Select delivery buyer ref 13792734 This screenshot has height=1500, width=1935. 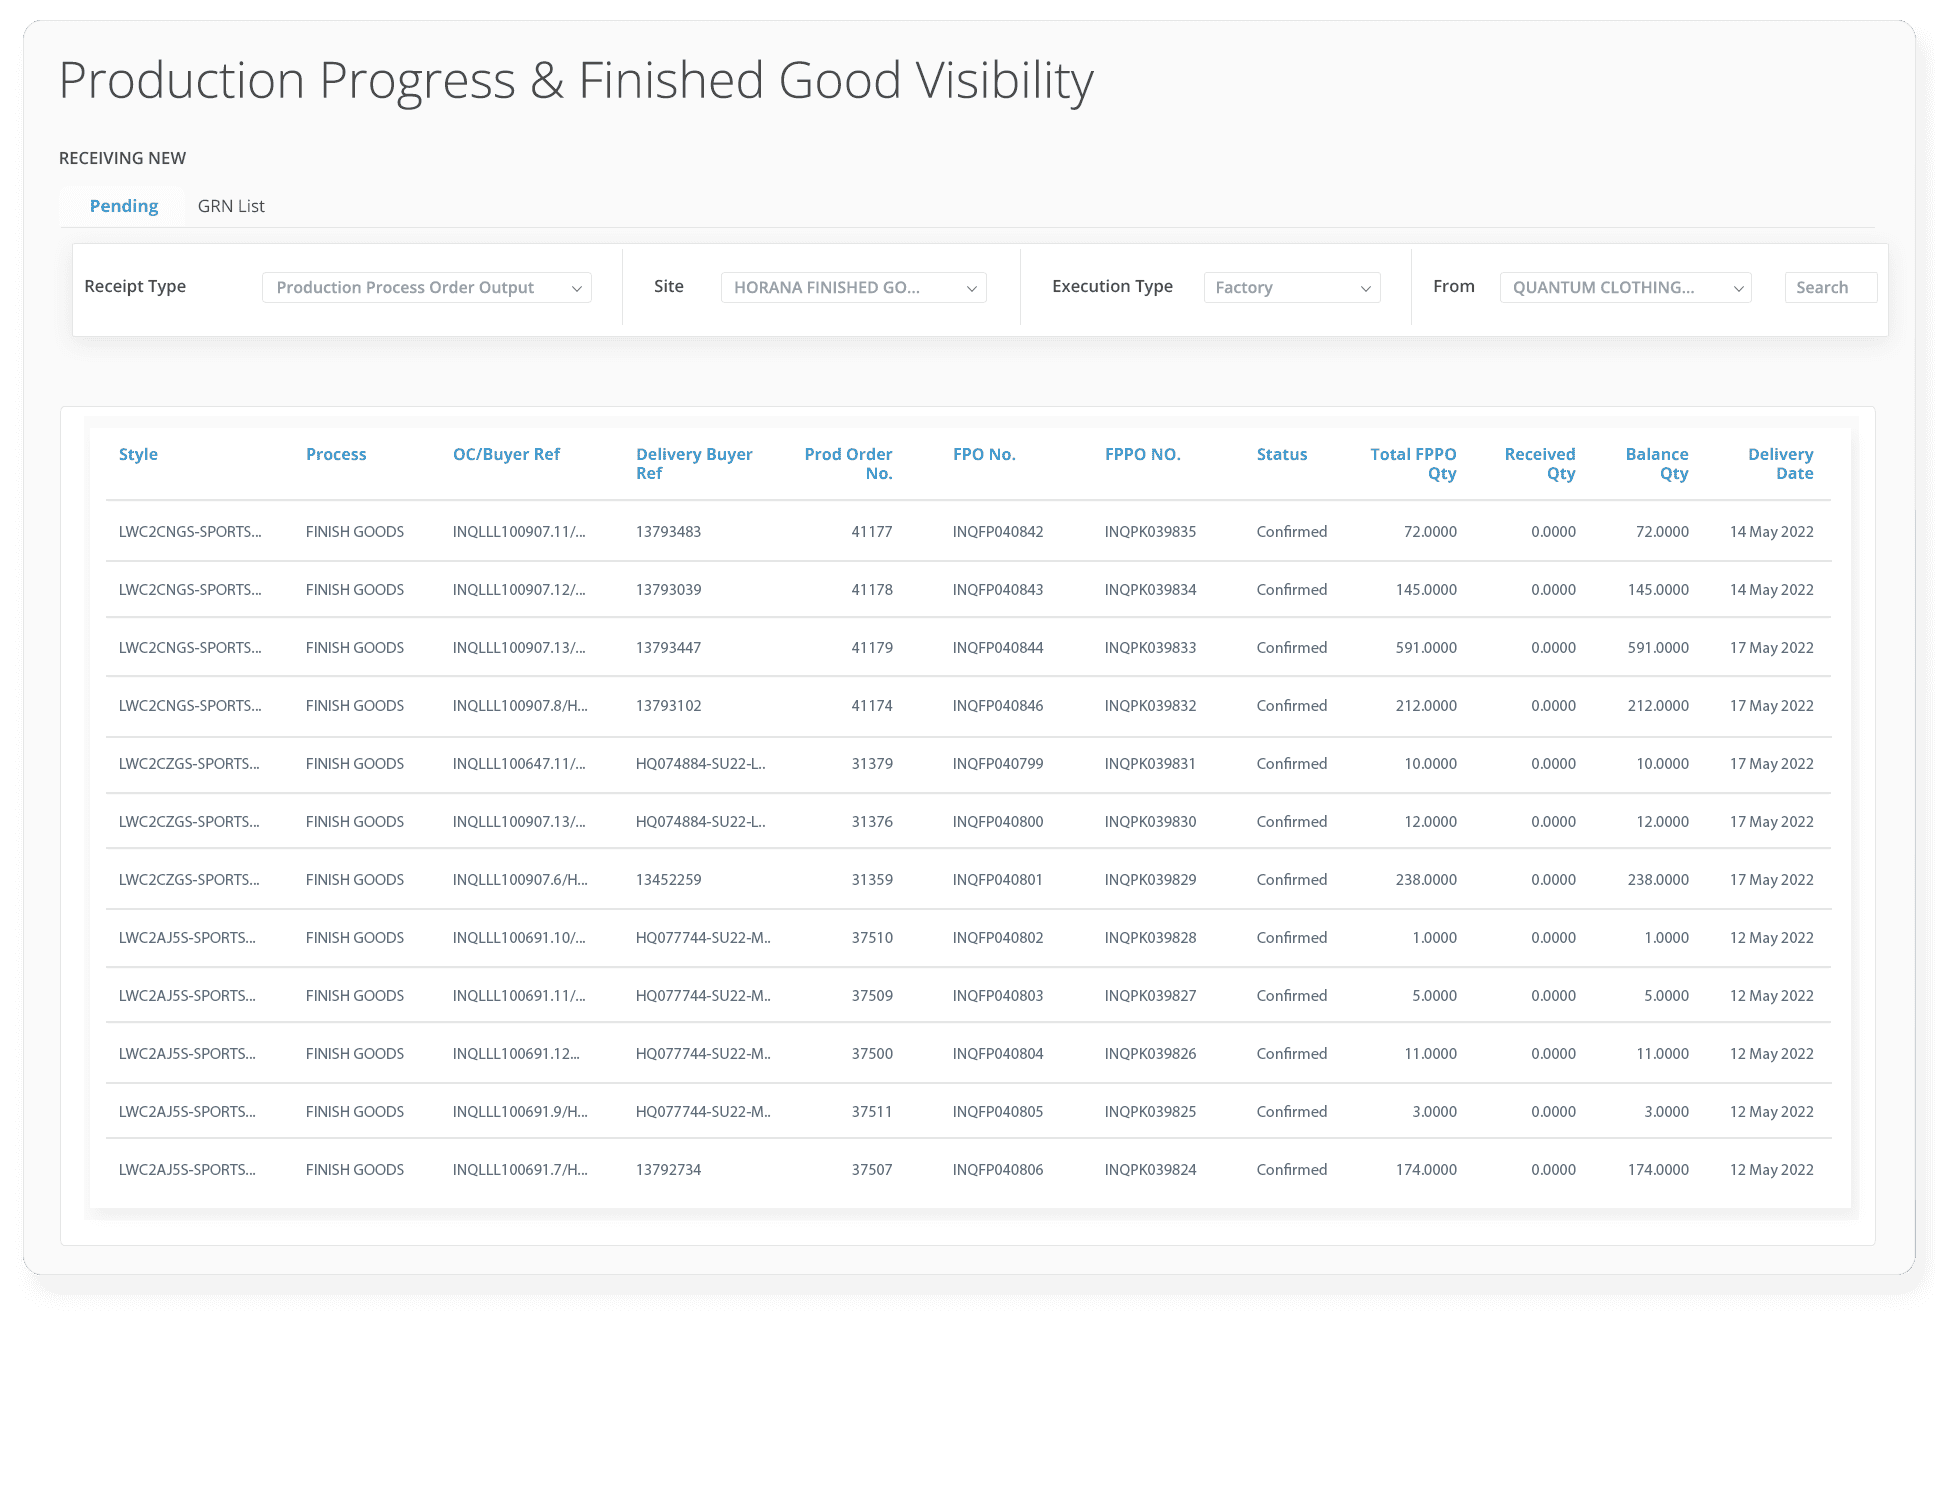tap(668, 1170)
